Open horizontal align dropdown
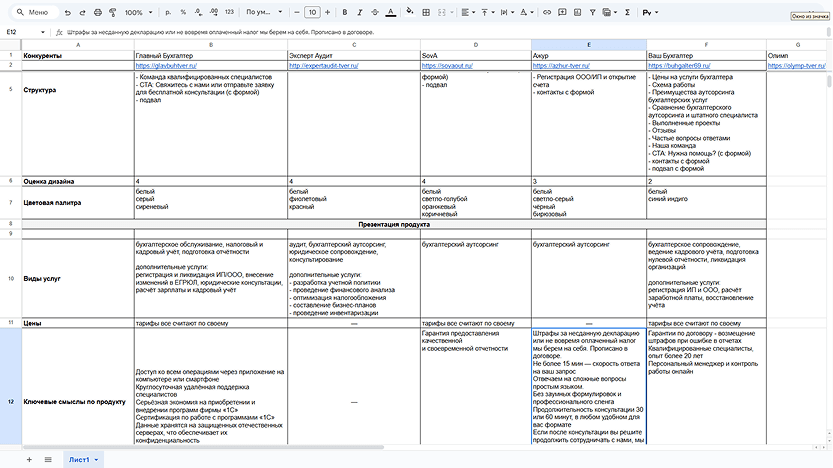Viewport: 833px width, 468px height. 468,12
